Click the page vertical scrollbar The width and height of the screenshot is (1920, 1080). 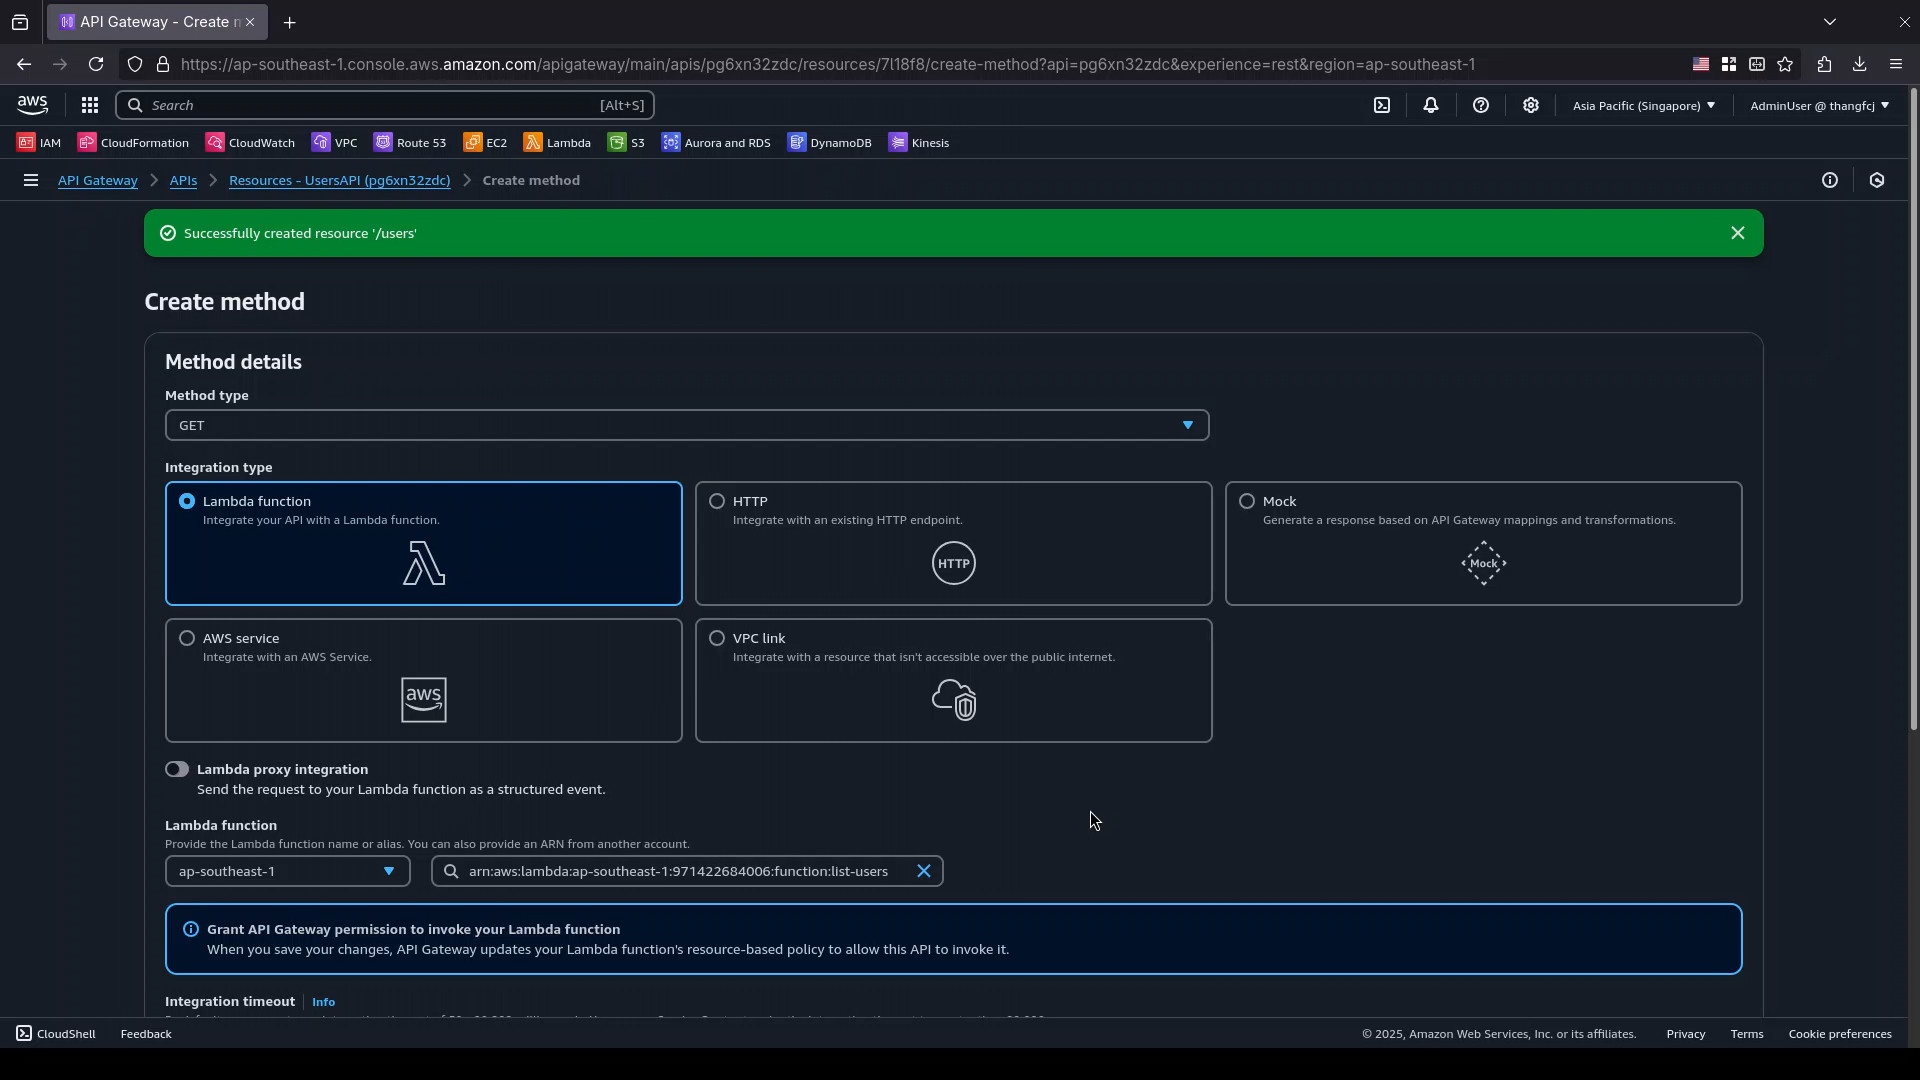point(1914,410)
